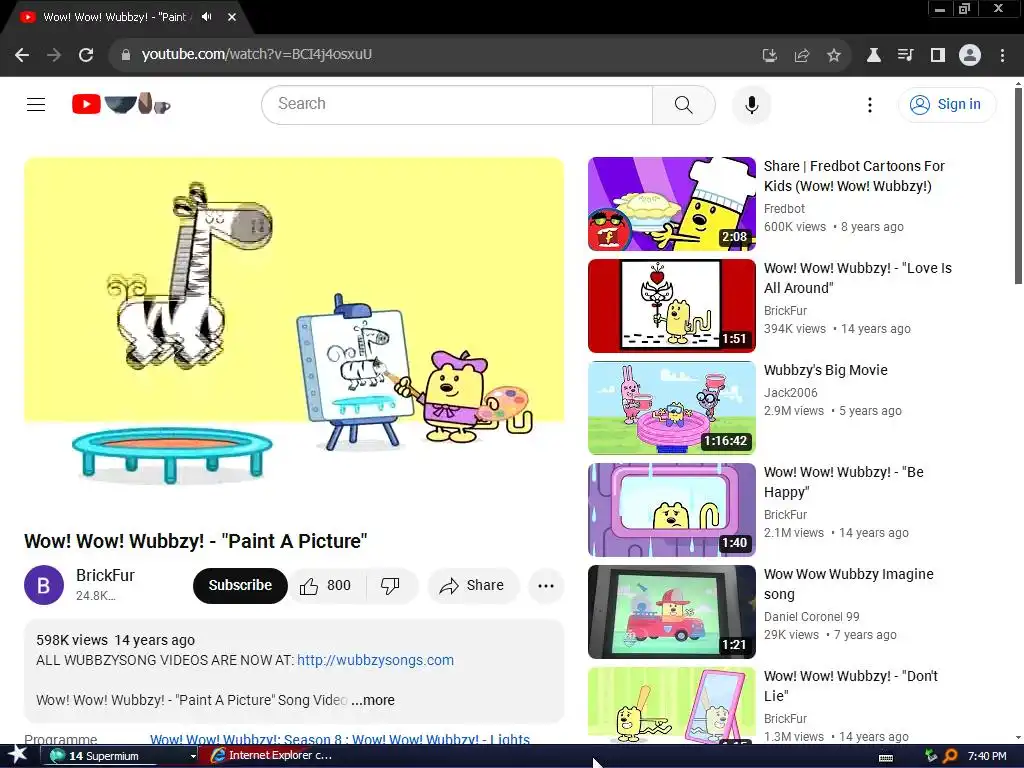Toggle the browser side panel icon
The width and height of the screenshot is (1024, 768).
(938, 56)
